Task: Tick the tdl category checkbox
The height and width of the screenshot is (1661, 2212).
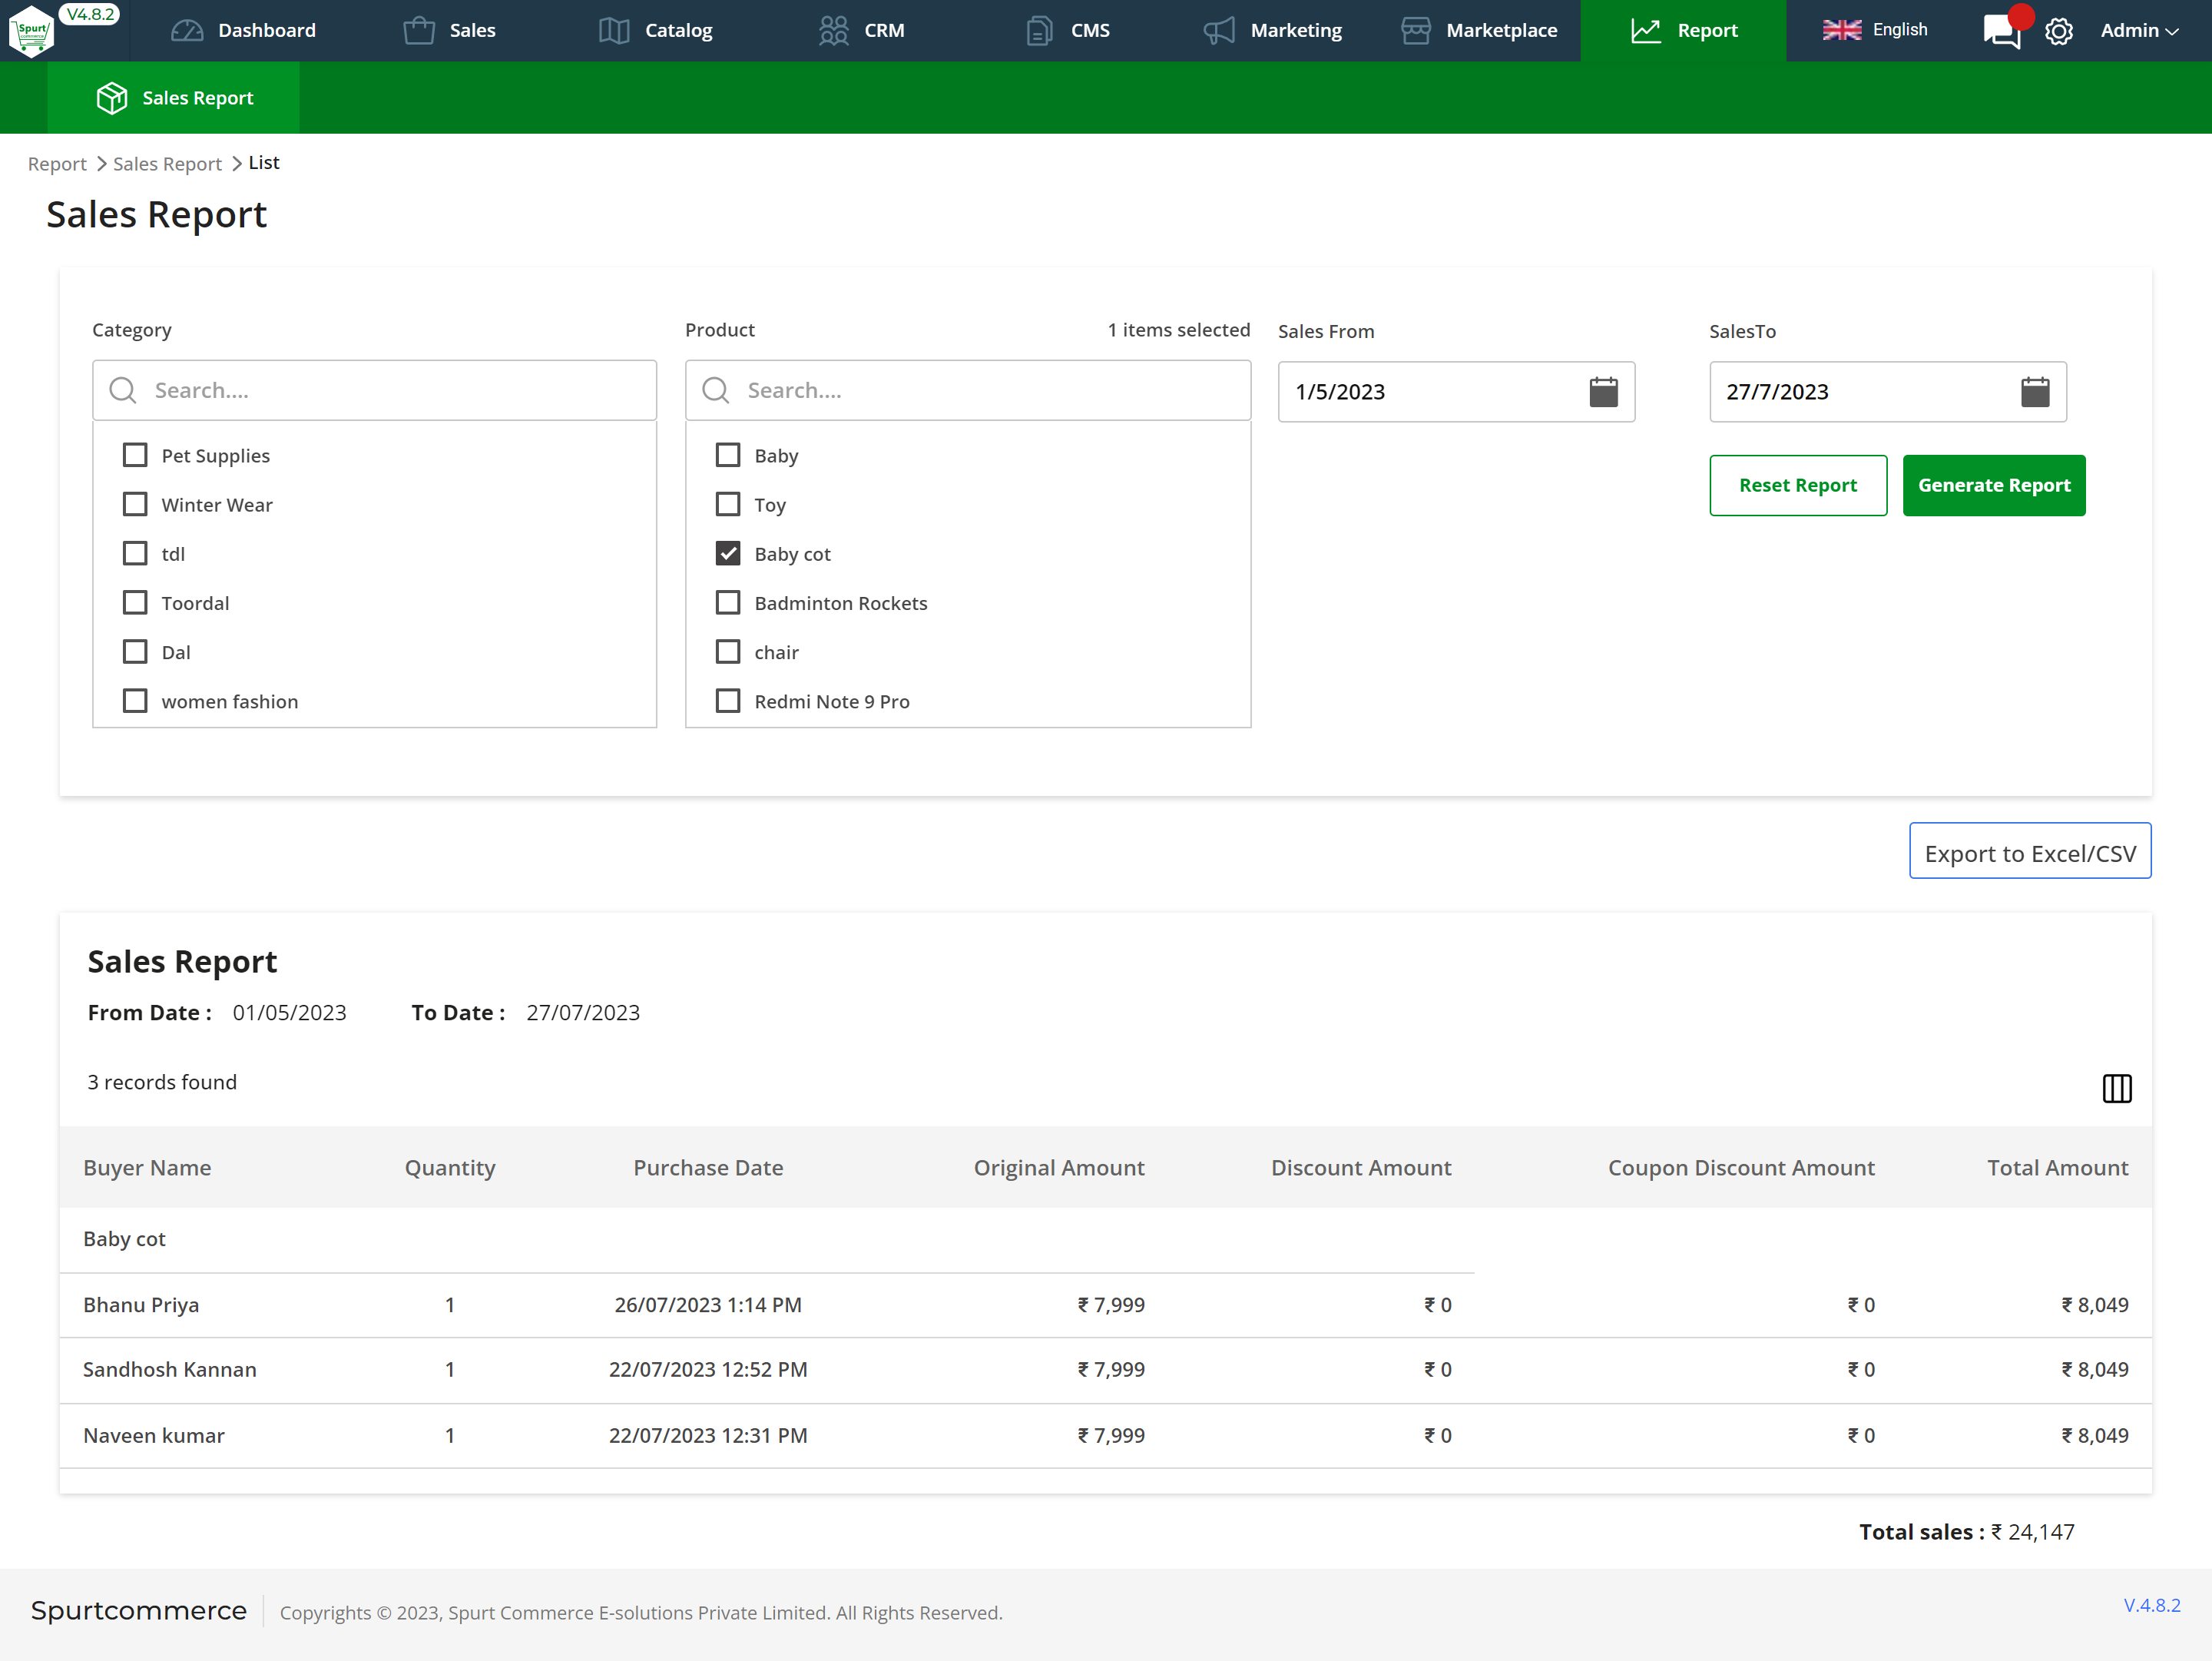Action: [135, 553]
